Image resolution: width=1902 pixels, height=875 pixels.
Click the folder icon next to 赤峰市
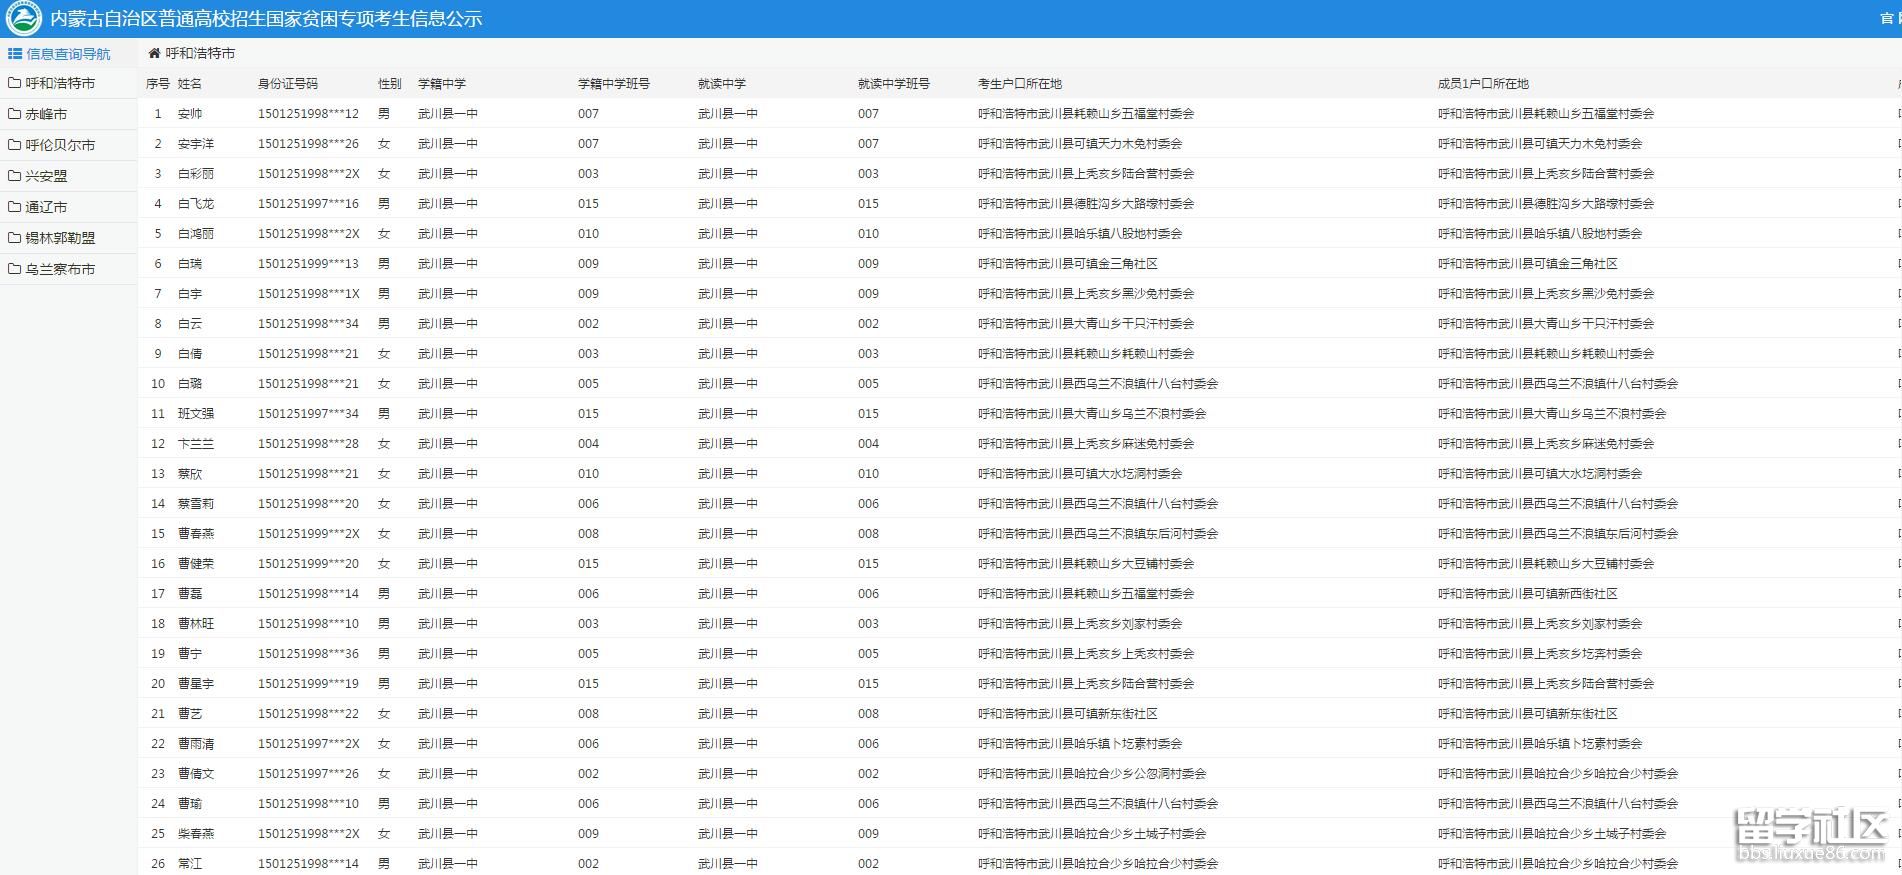14,114
